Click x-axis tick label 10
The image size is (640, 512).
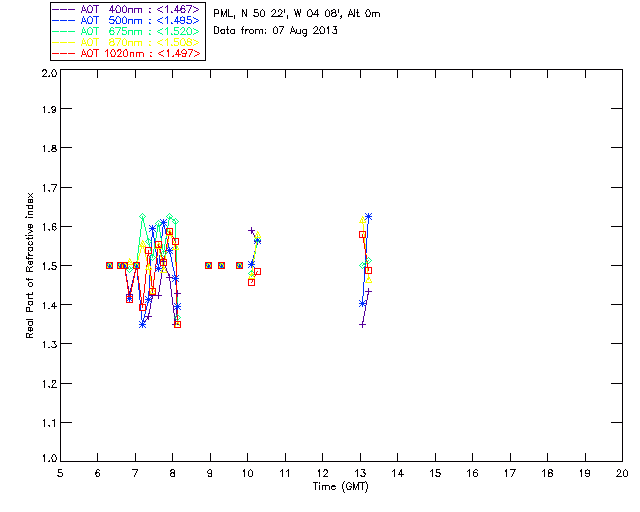[247, 473]
